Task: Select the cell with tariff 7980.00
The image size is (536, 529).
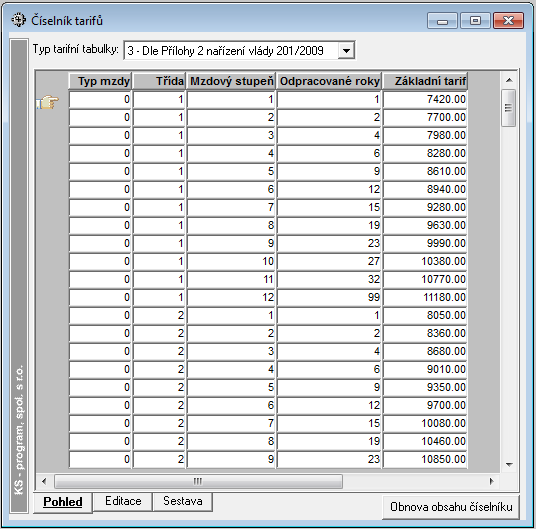Action: [x=425, y=135]
